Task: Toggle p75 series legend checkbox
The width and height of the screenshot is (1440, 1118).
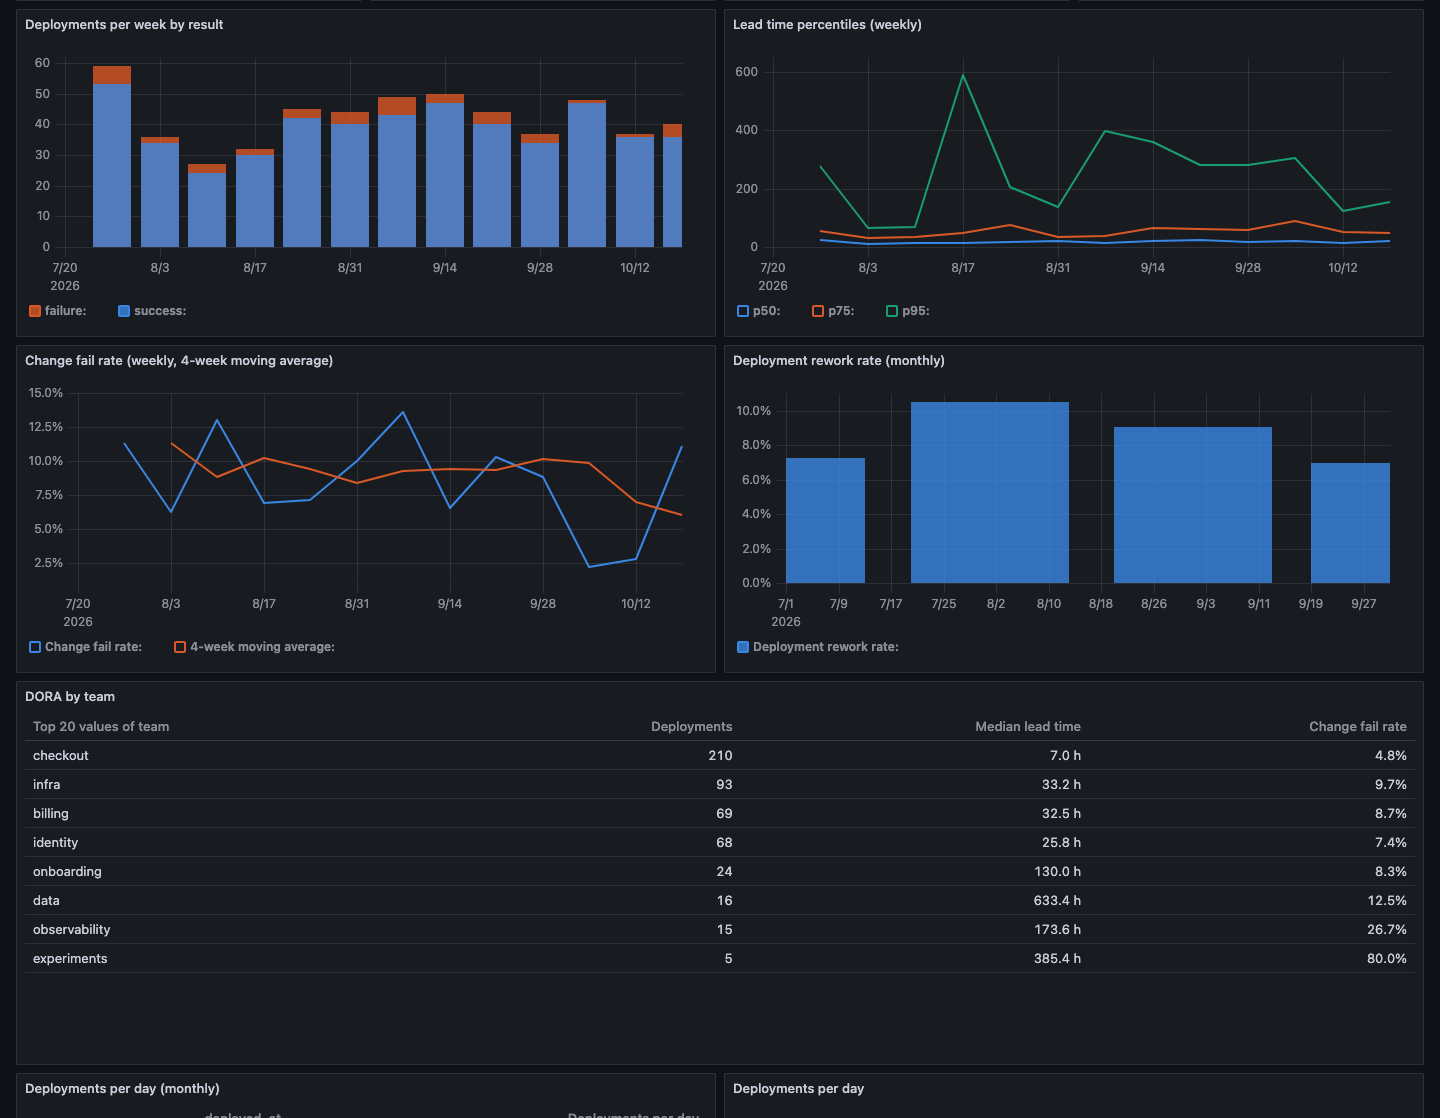Action: click(x=818, y=311)
